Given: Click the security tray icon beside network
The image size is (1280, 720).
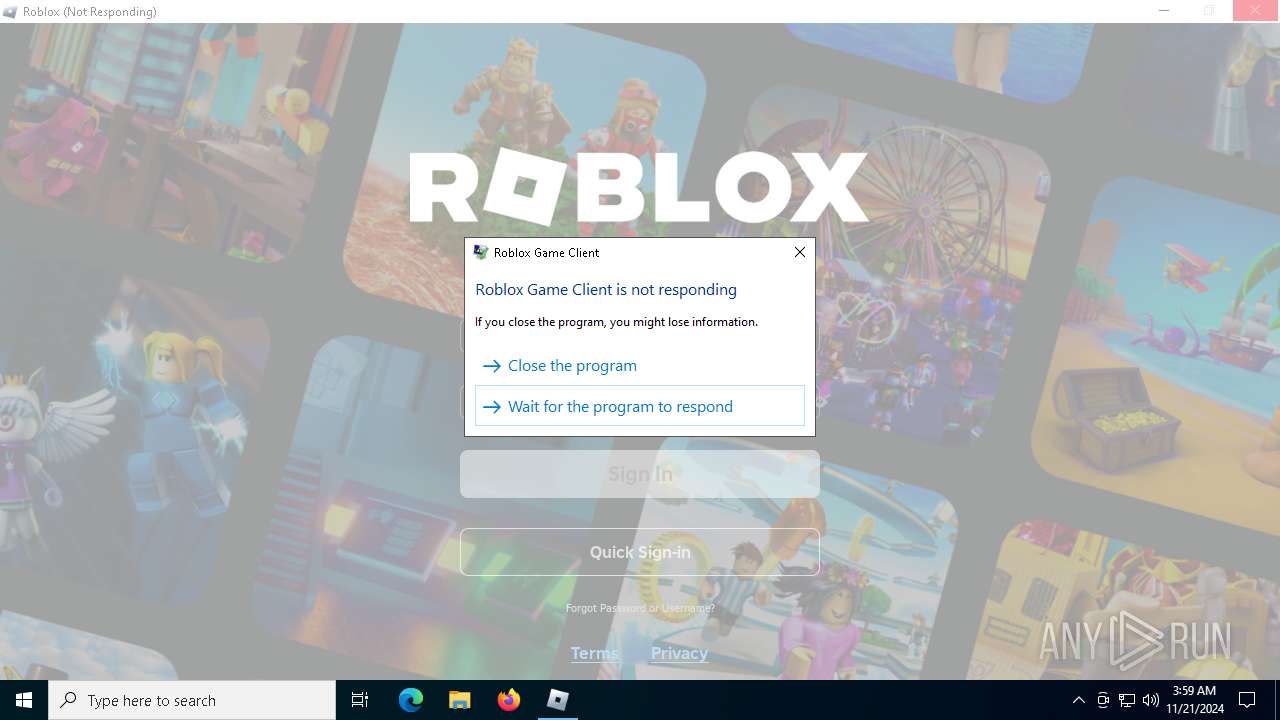Looking at the screenshot, I should coord(1103,700).
